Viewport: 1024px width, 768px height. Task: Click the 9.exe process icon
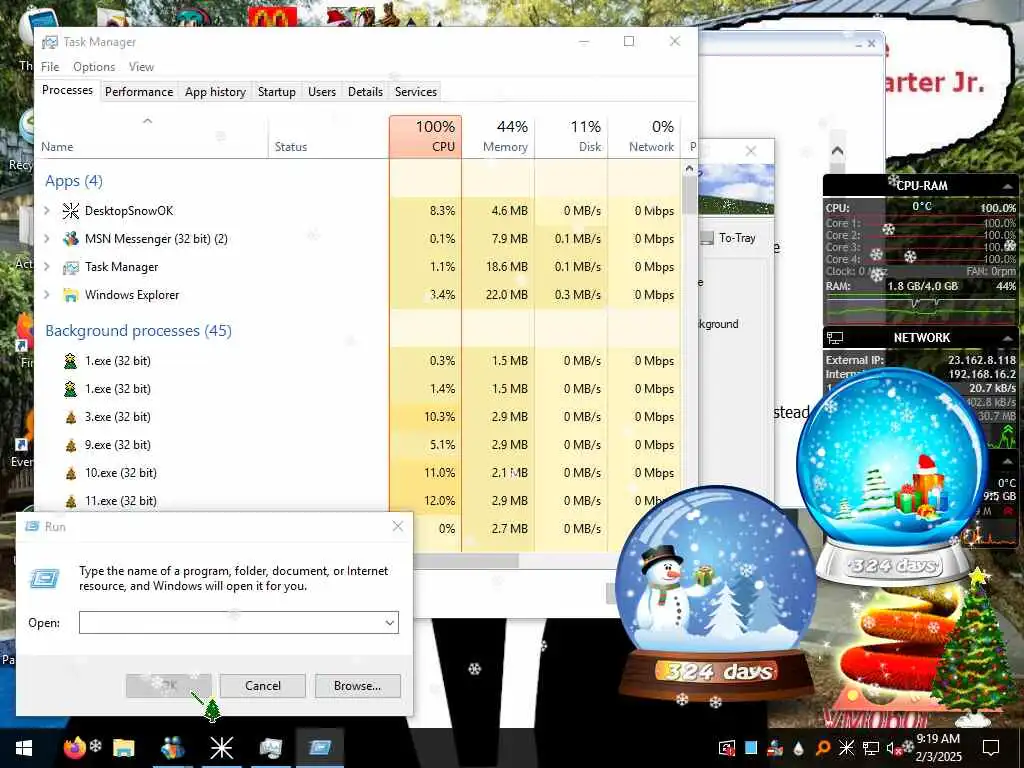coord(71,445)
